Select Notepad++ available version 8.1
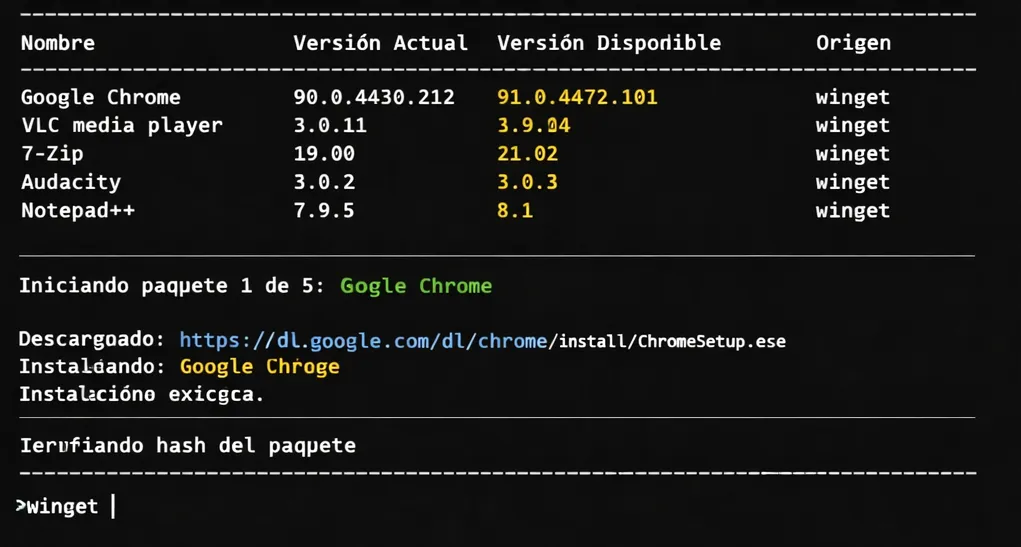 click(515, 210)
